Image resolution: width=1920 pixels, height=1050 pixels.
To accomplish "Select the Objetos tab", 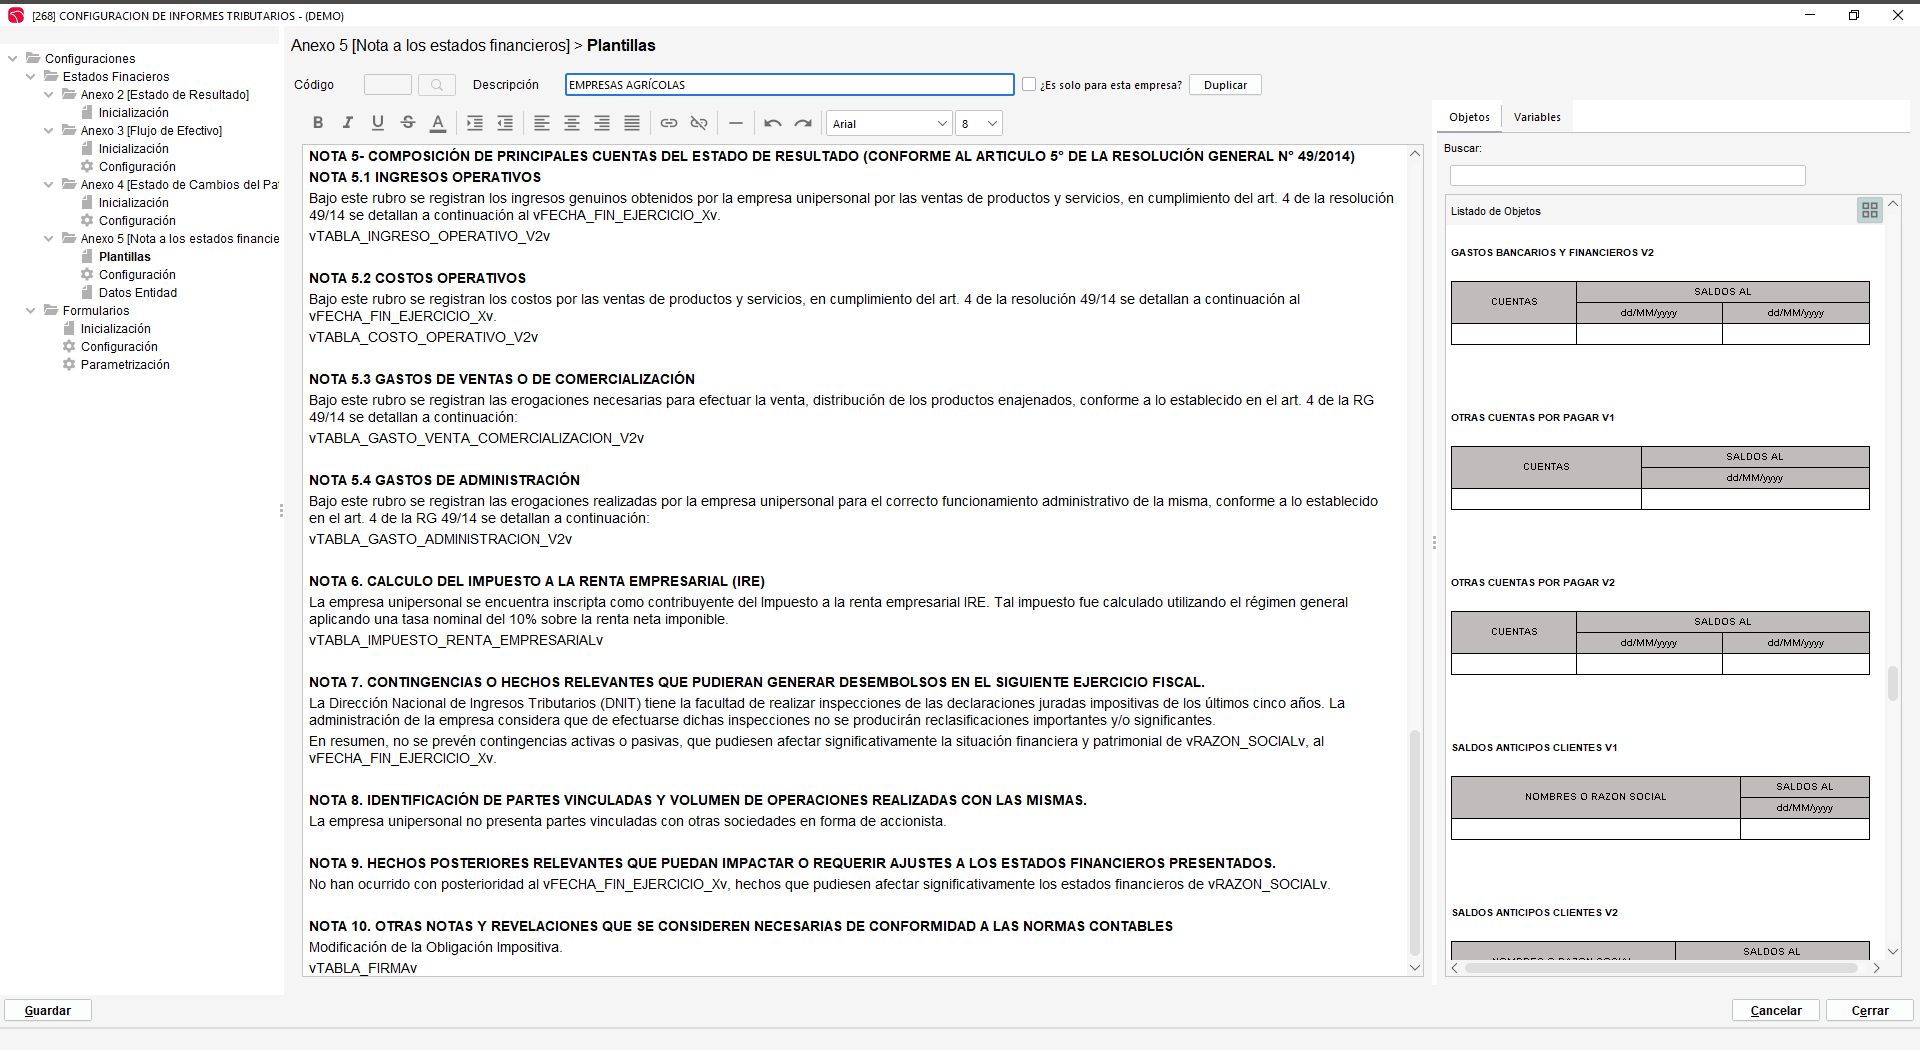I will [1469, 117].
